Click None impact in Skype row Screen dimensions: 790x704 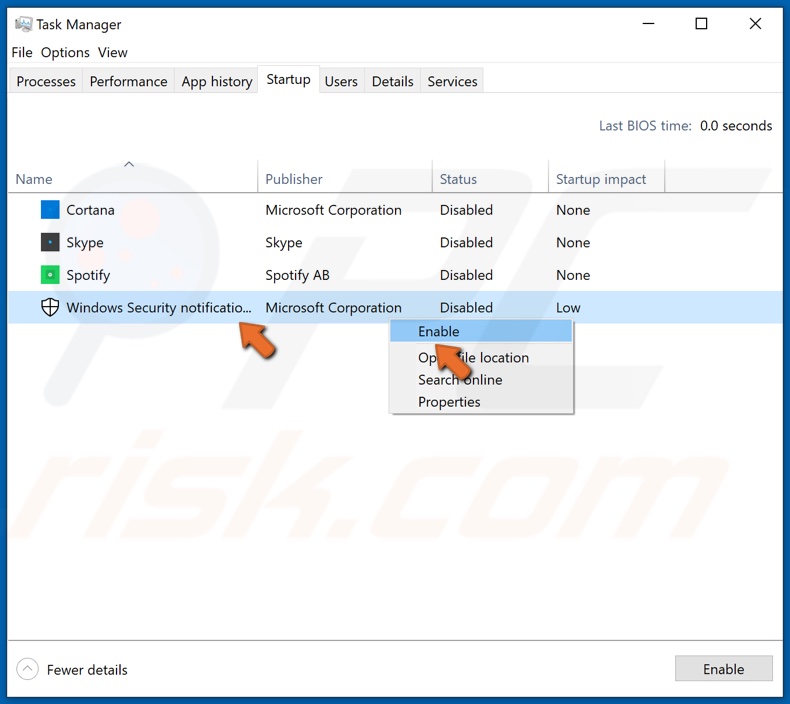tap(573, 242)
